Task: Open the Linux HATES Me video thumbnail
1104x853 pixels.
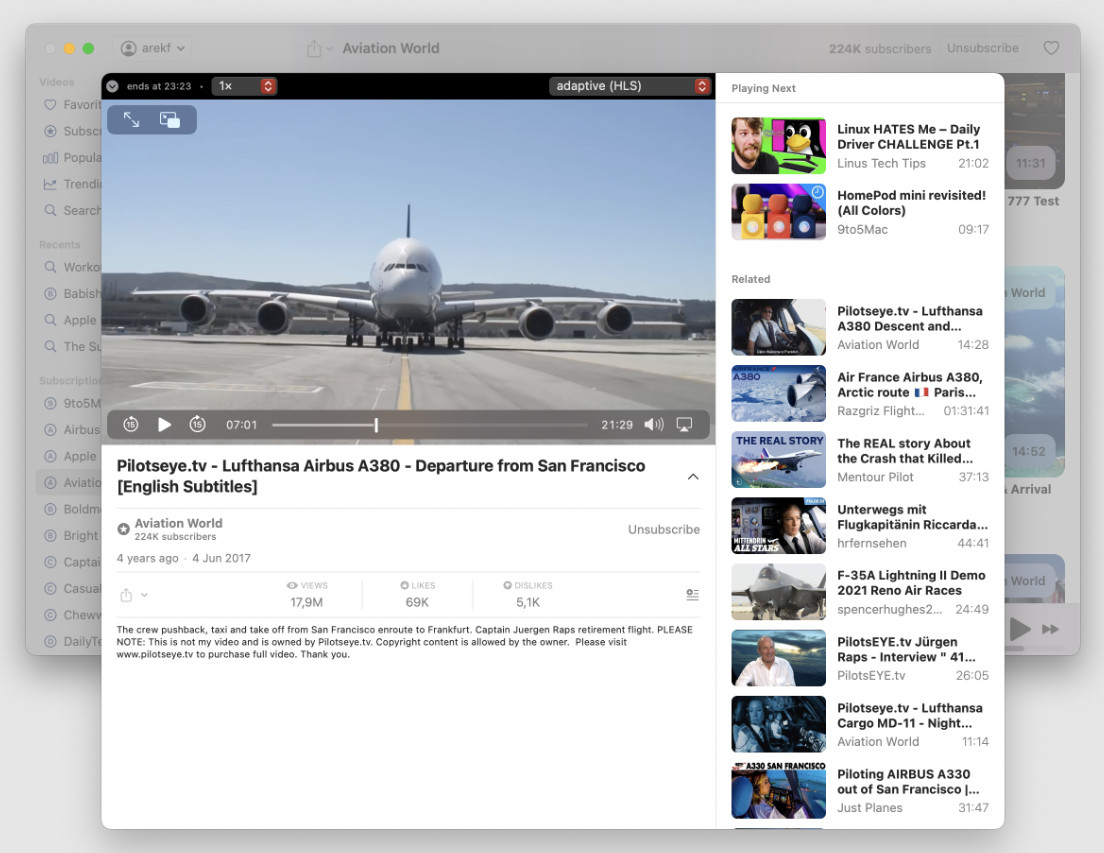Action: pyautogui.click(x=779, y=146)
